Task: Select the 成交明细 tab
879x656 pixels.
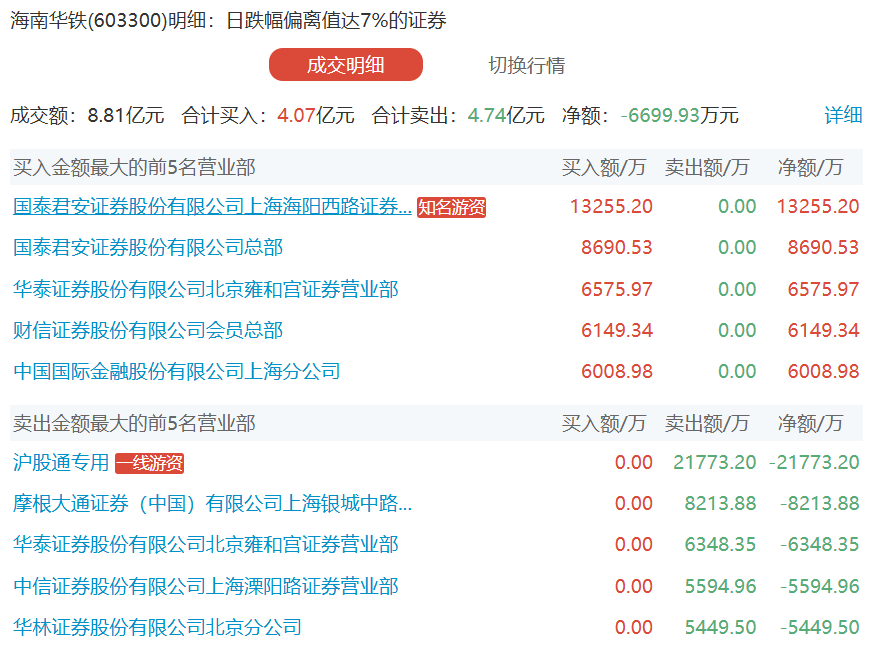Action: 345,64
